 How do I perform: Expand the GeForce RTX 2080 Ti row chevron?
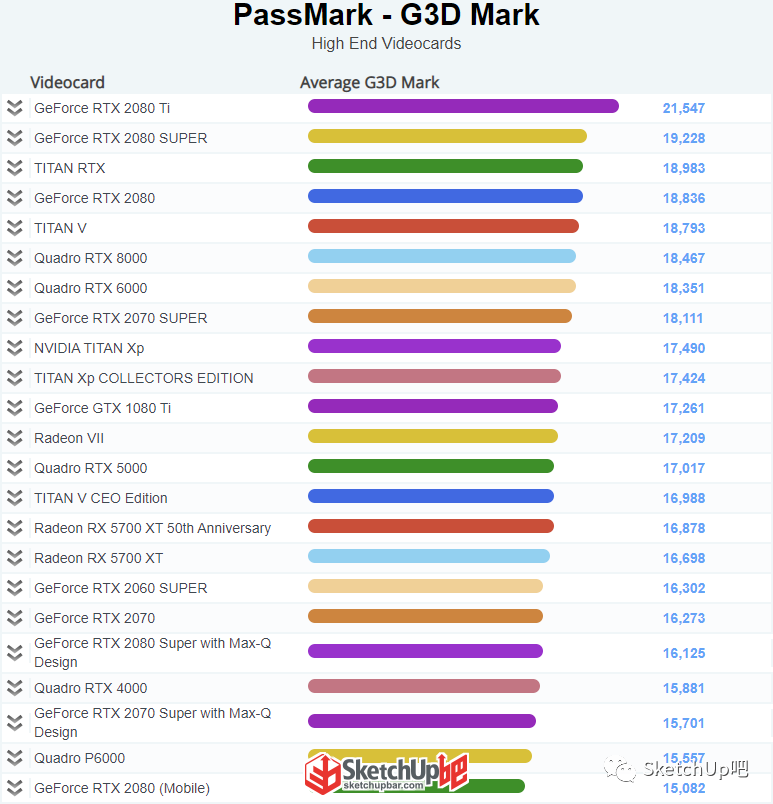point(15,108)
